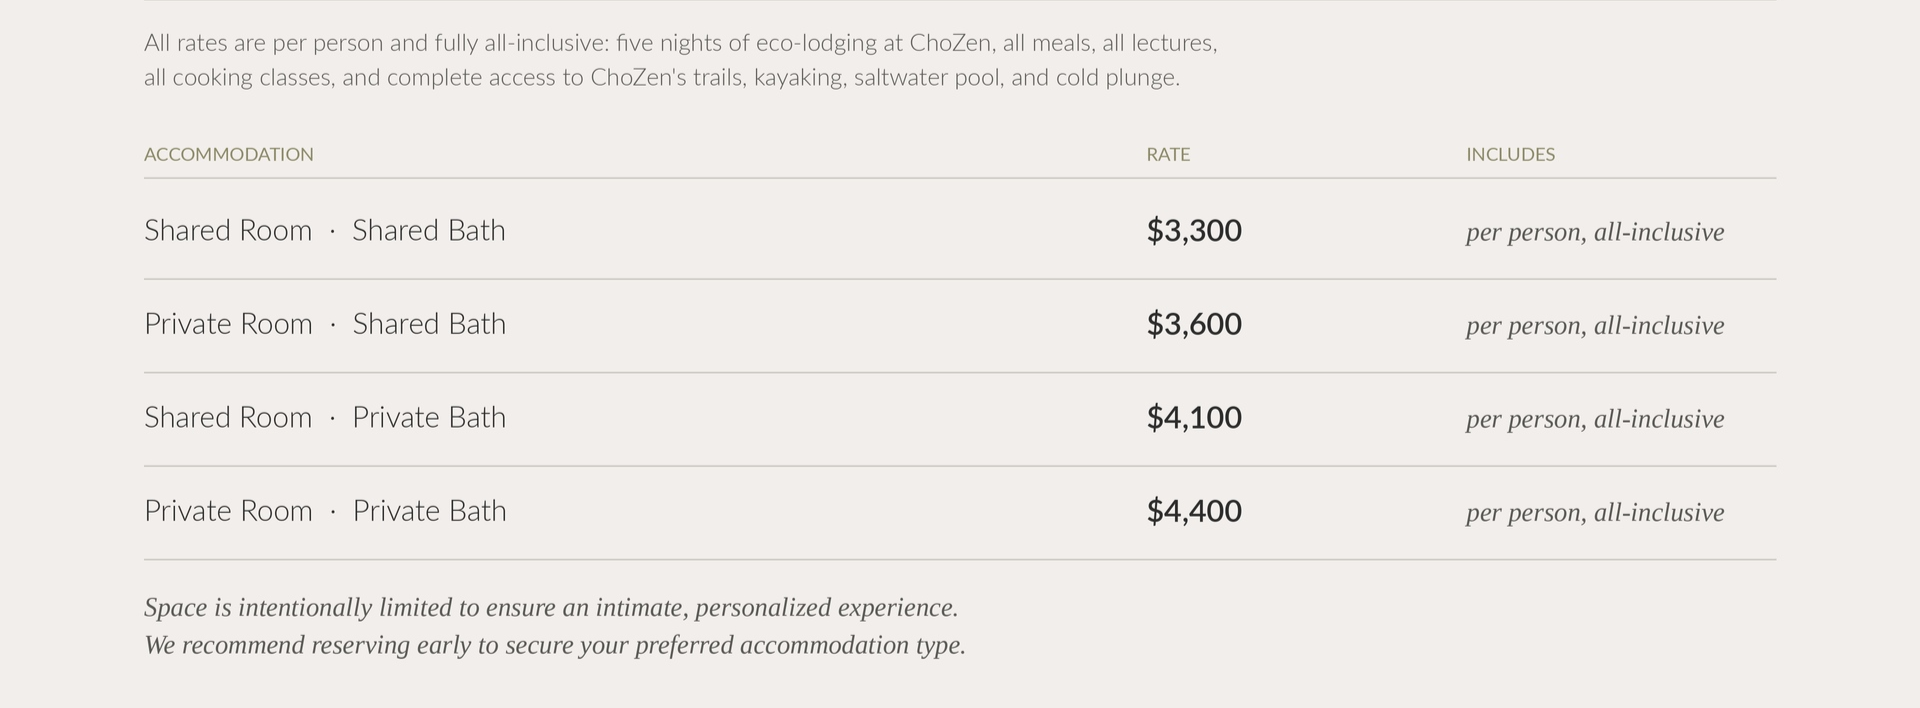Viewport: 1920px width, 708px height.
Task: Click the $3,300 rate
Action: click(x=1194, y=230)
